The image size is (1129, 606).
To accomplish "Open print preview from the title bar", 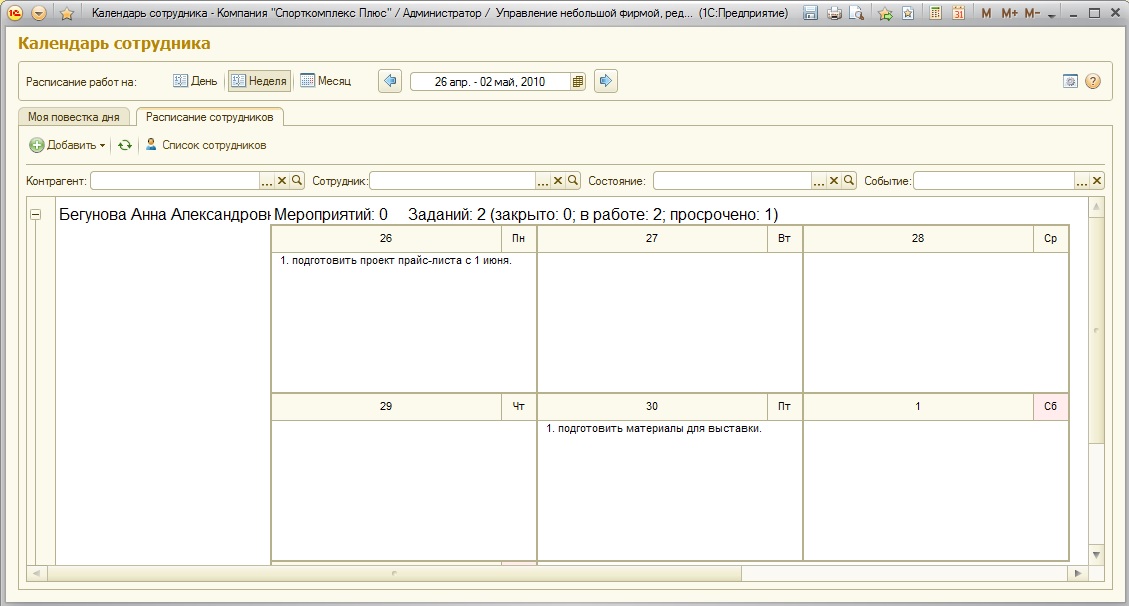I will tap(856, 13).
